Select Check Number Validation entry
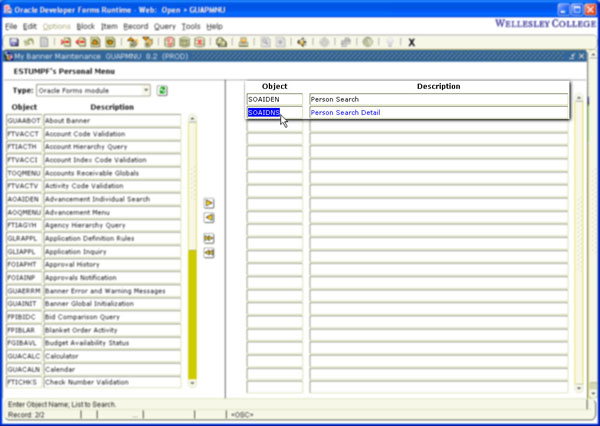The height and width of the screenshot is (426, 600). coord(93,382)
